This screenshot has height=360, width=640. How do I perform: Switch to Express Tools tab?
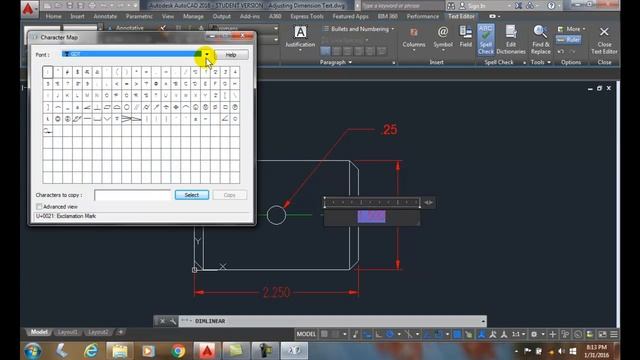(307, 16)
